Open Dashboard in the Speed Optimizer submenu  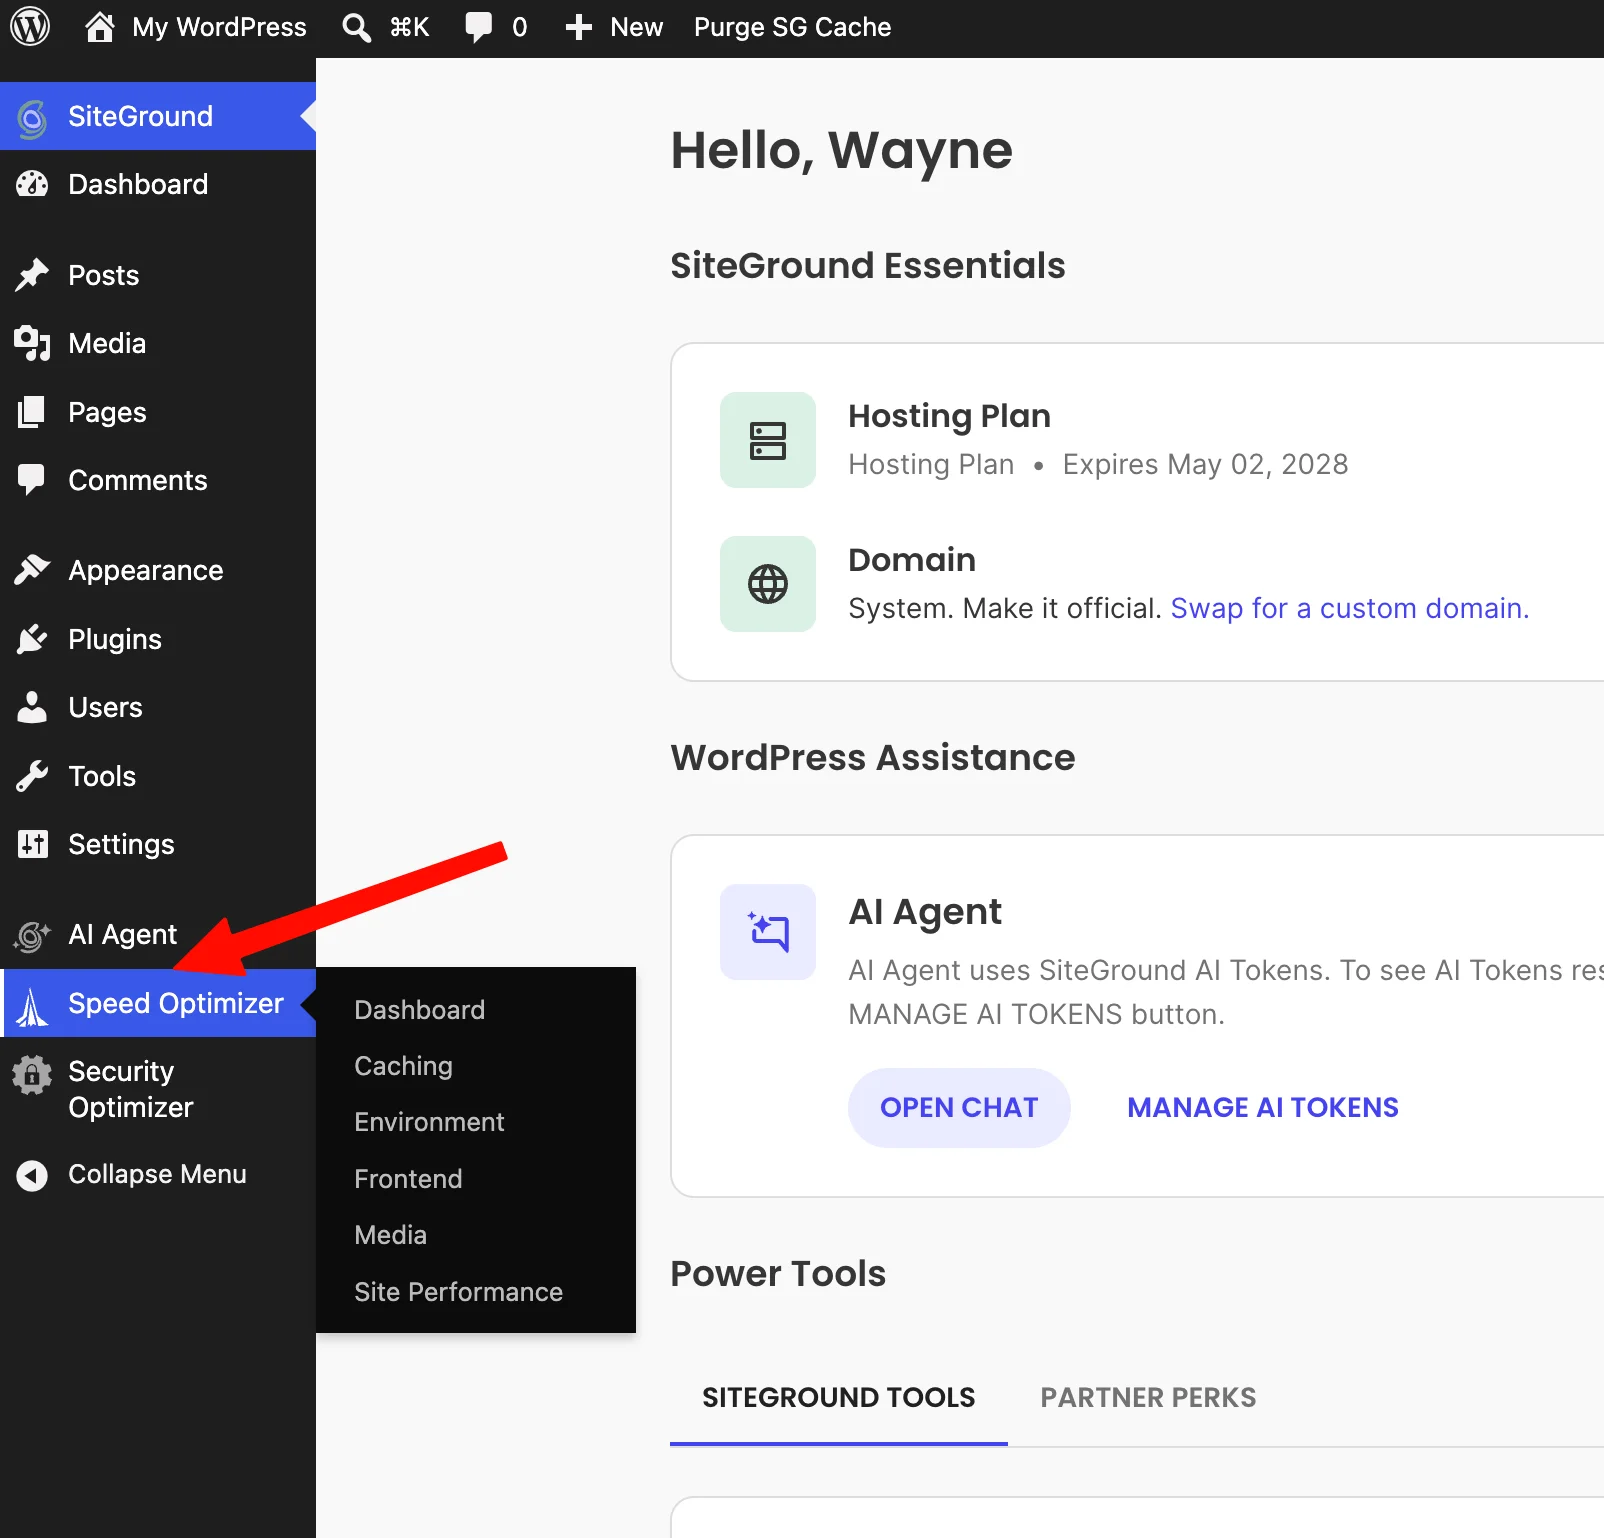pyautogui.click(x=420, y=1010)
